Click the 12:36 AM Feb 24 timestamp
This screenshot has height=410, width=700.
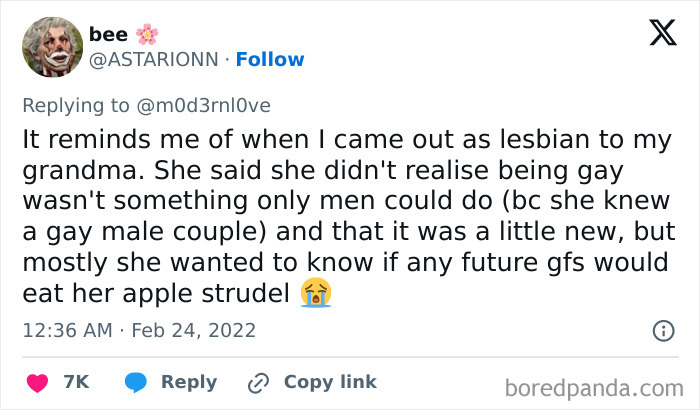pyautogui.click(x=139, y=330)
